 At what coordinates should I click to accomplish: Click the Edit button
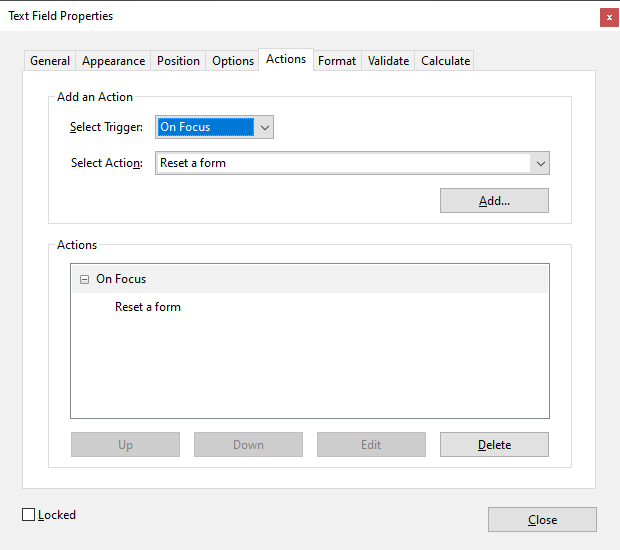tap(371, 444)
